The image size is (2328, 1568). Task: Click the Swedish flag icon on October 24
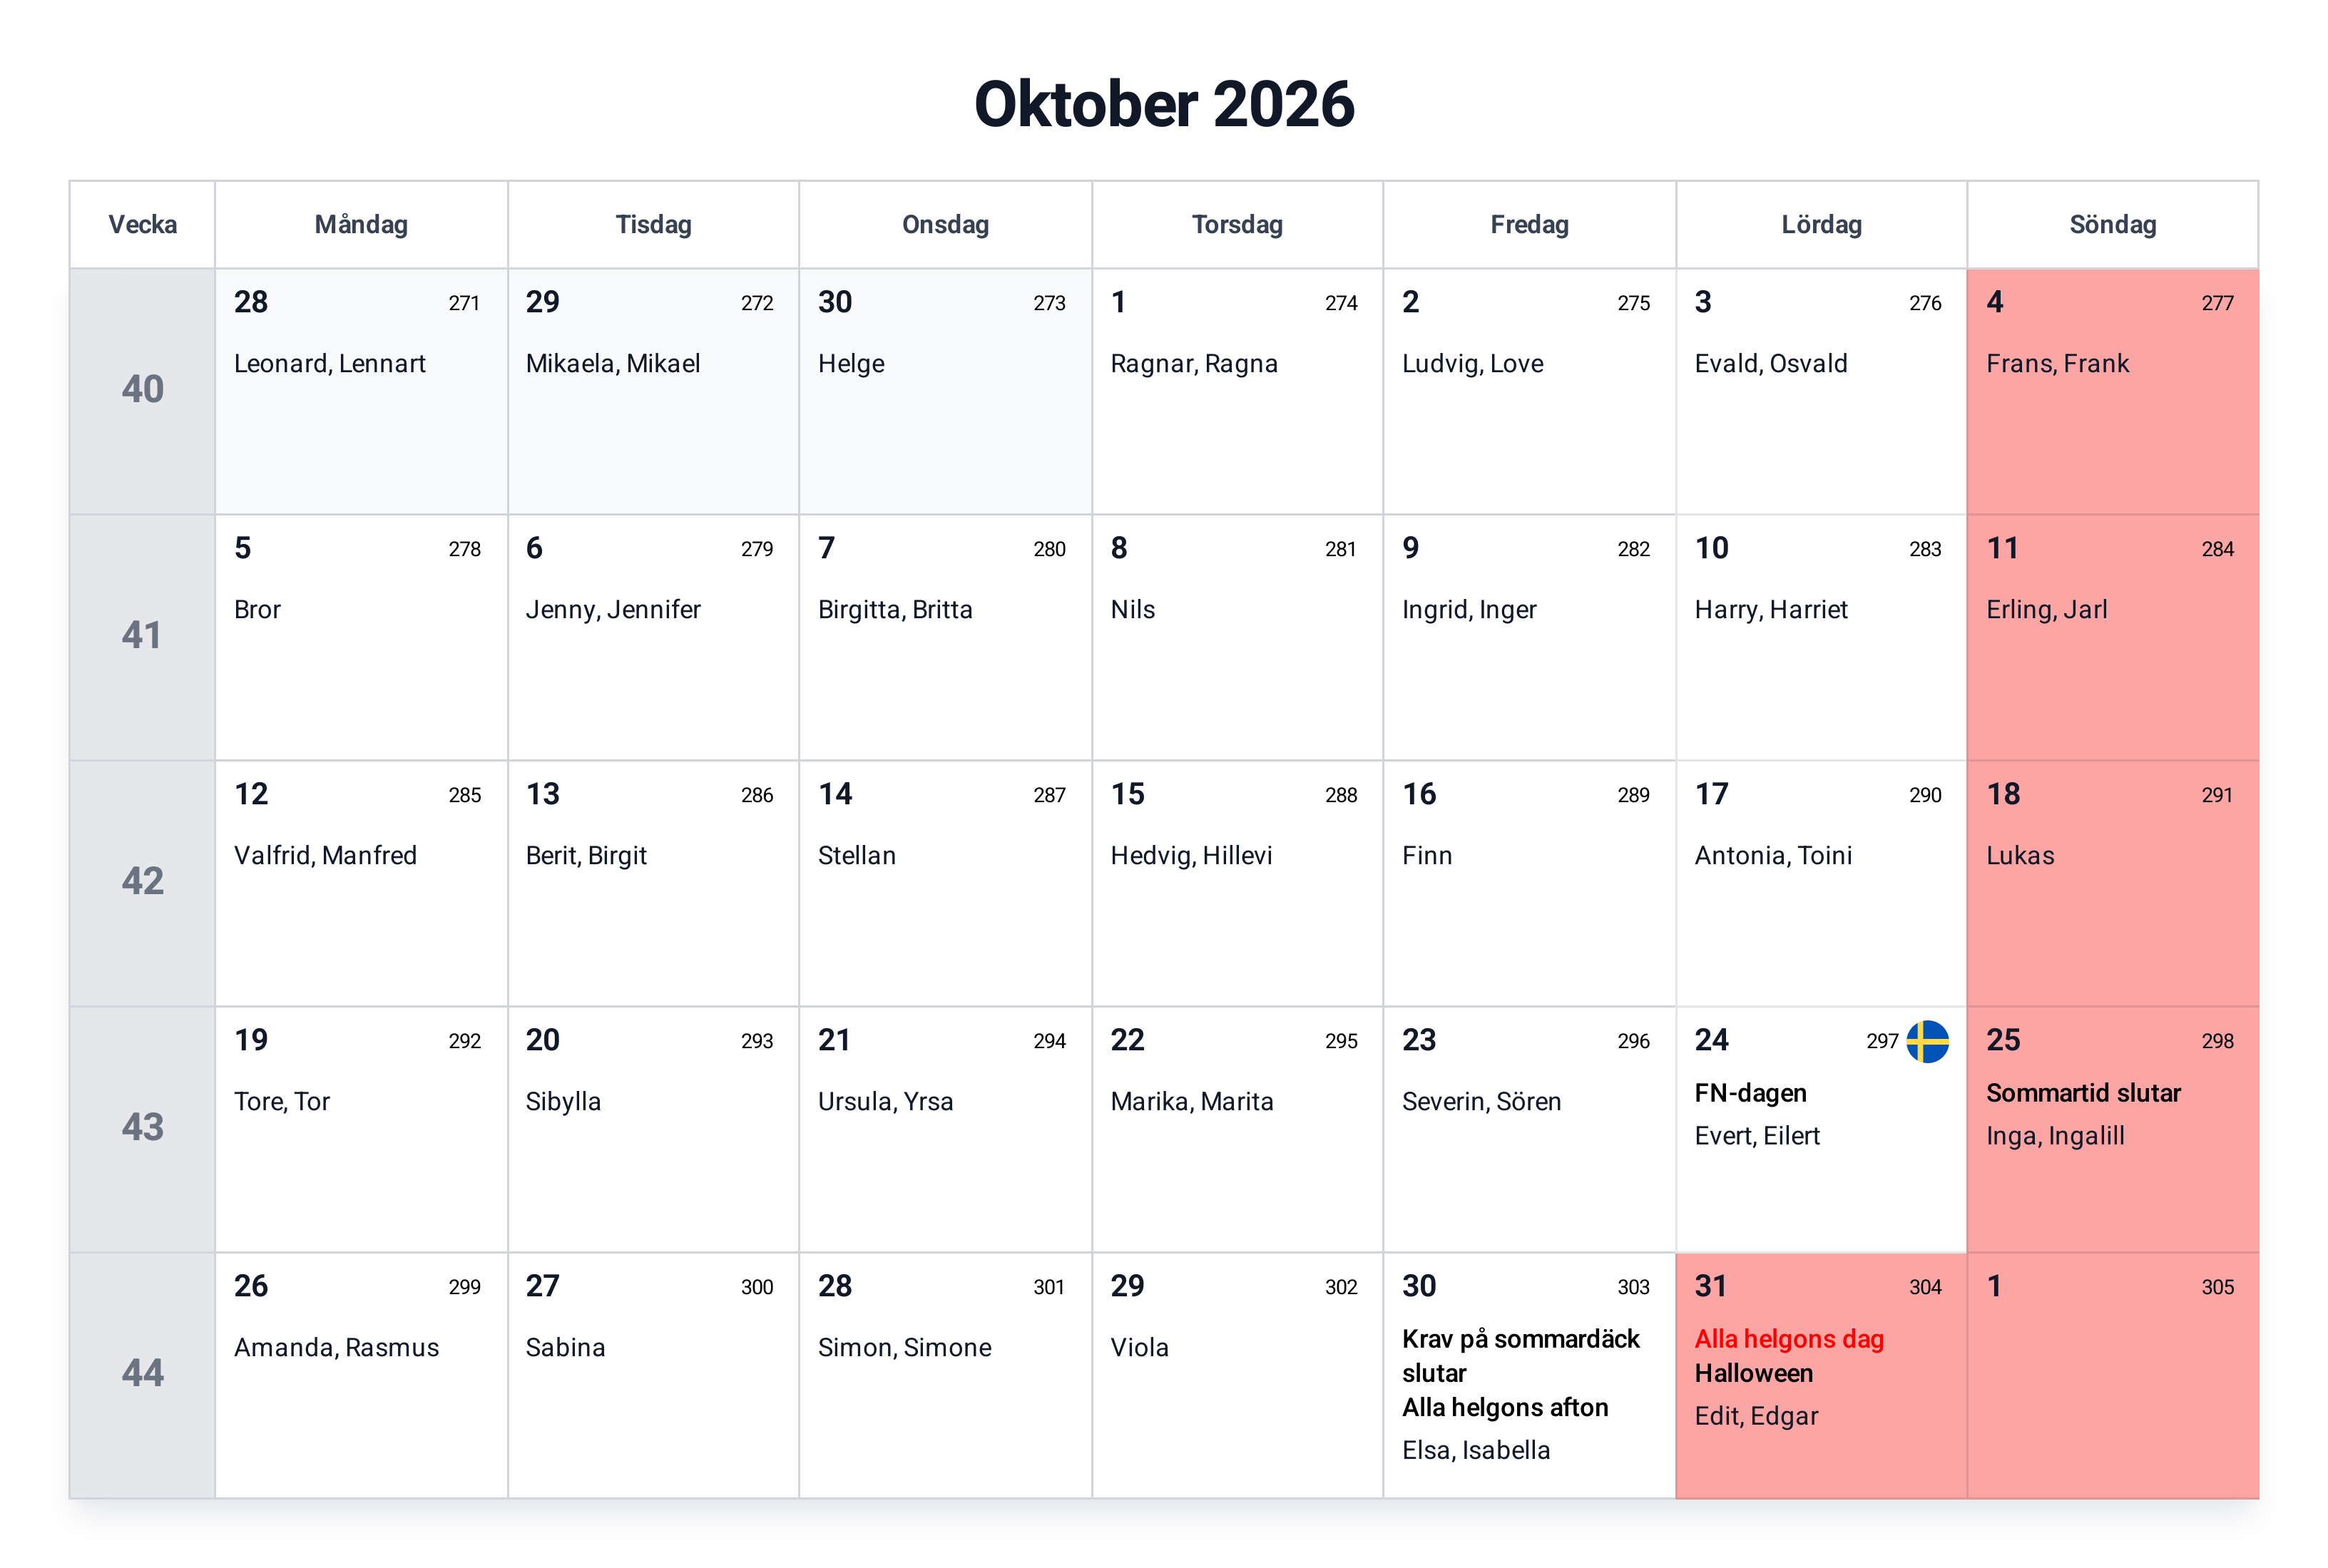pos(1927,1041)
